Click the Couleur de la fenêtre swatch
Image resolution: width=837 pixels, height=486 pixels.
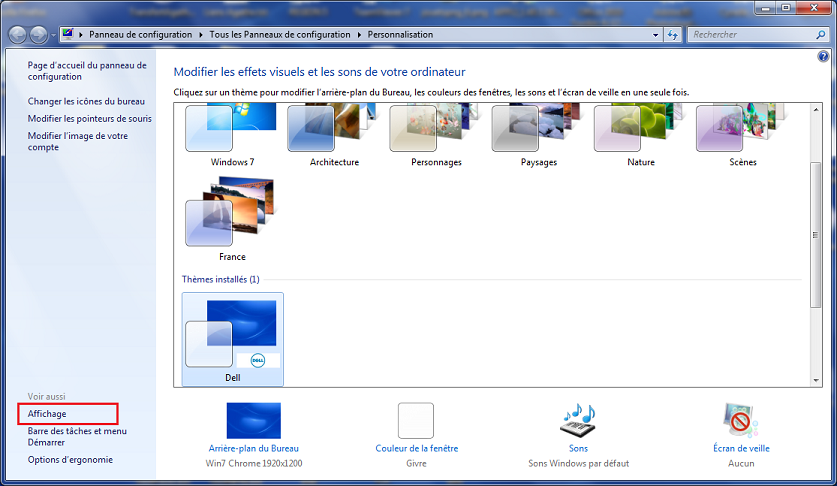[x=416, y=421]
